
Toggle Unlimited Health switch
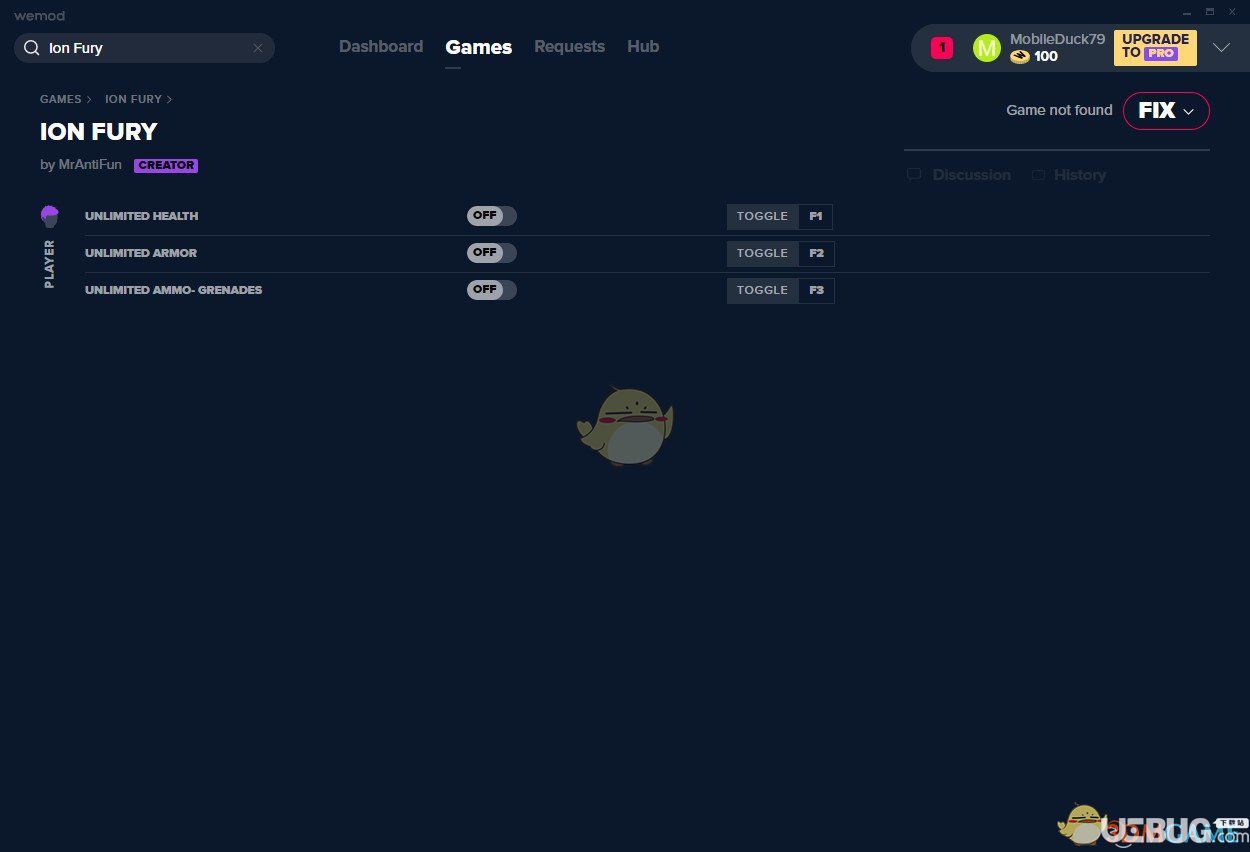point(492,216)
